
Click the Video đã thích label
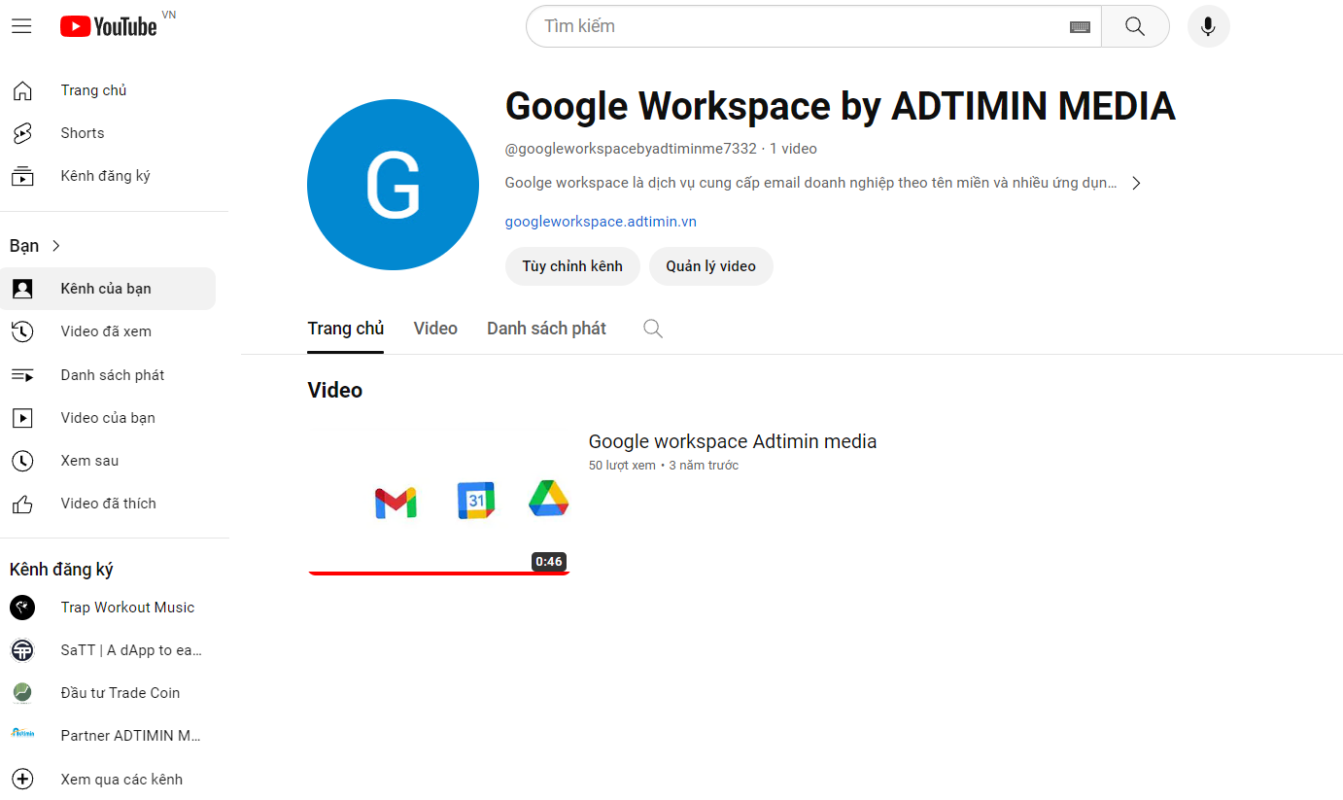[108, 504]
